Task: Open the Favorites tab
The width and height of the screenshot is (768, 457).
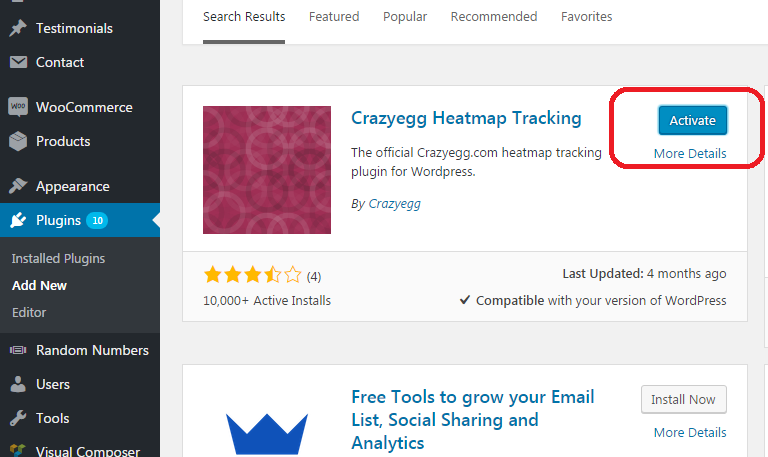Action: click(587, 17)
